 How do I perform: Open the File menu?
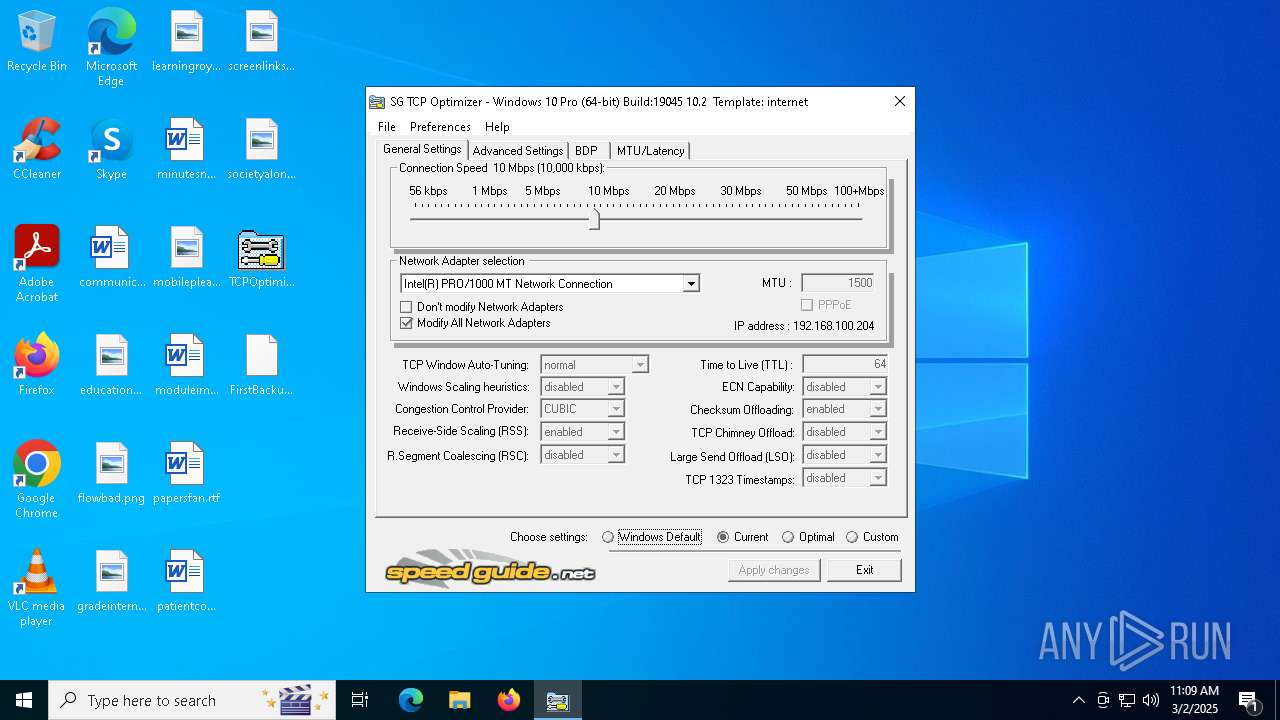click(387, 127)
